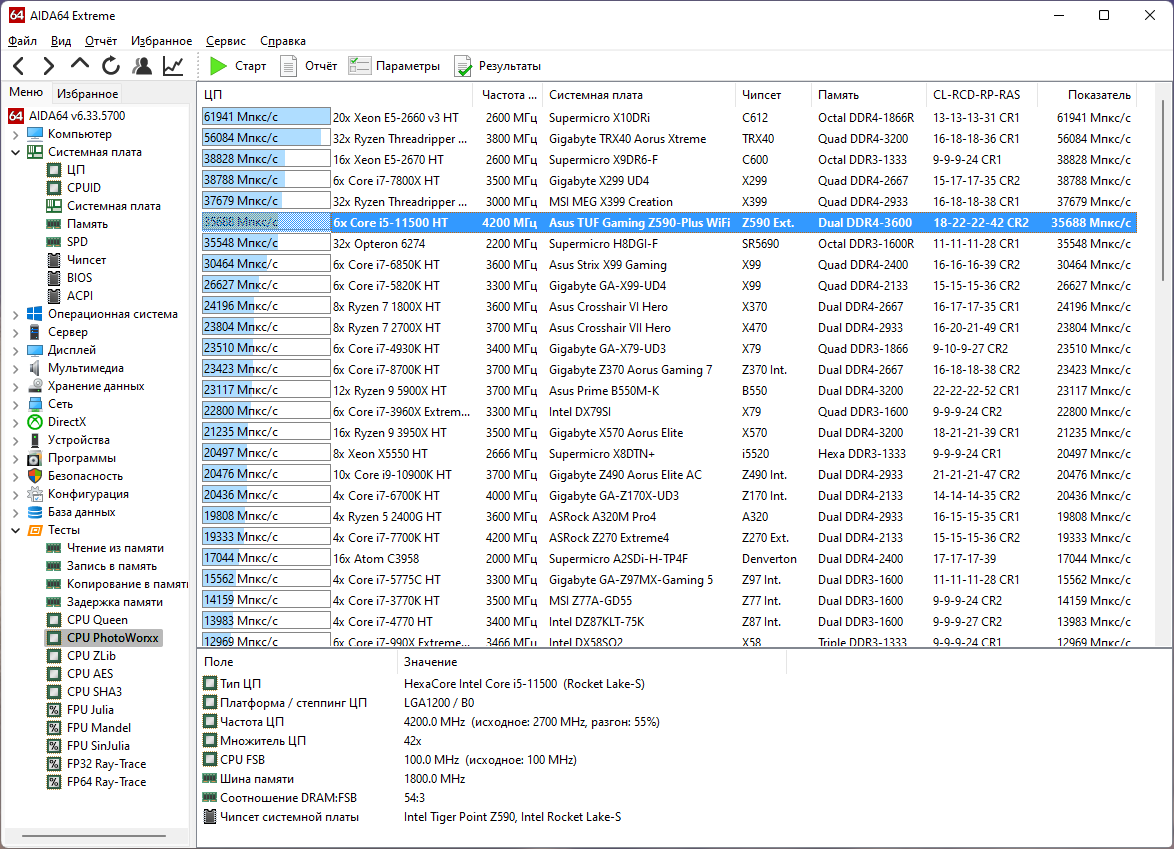Select the SPD tree item
Screen dimensions: 1174x849
point(77,242)
